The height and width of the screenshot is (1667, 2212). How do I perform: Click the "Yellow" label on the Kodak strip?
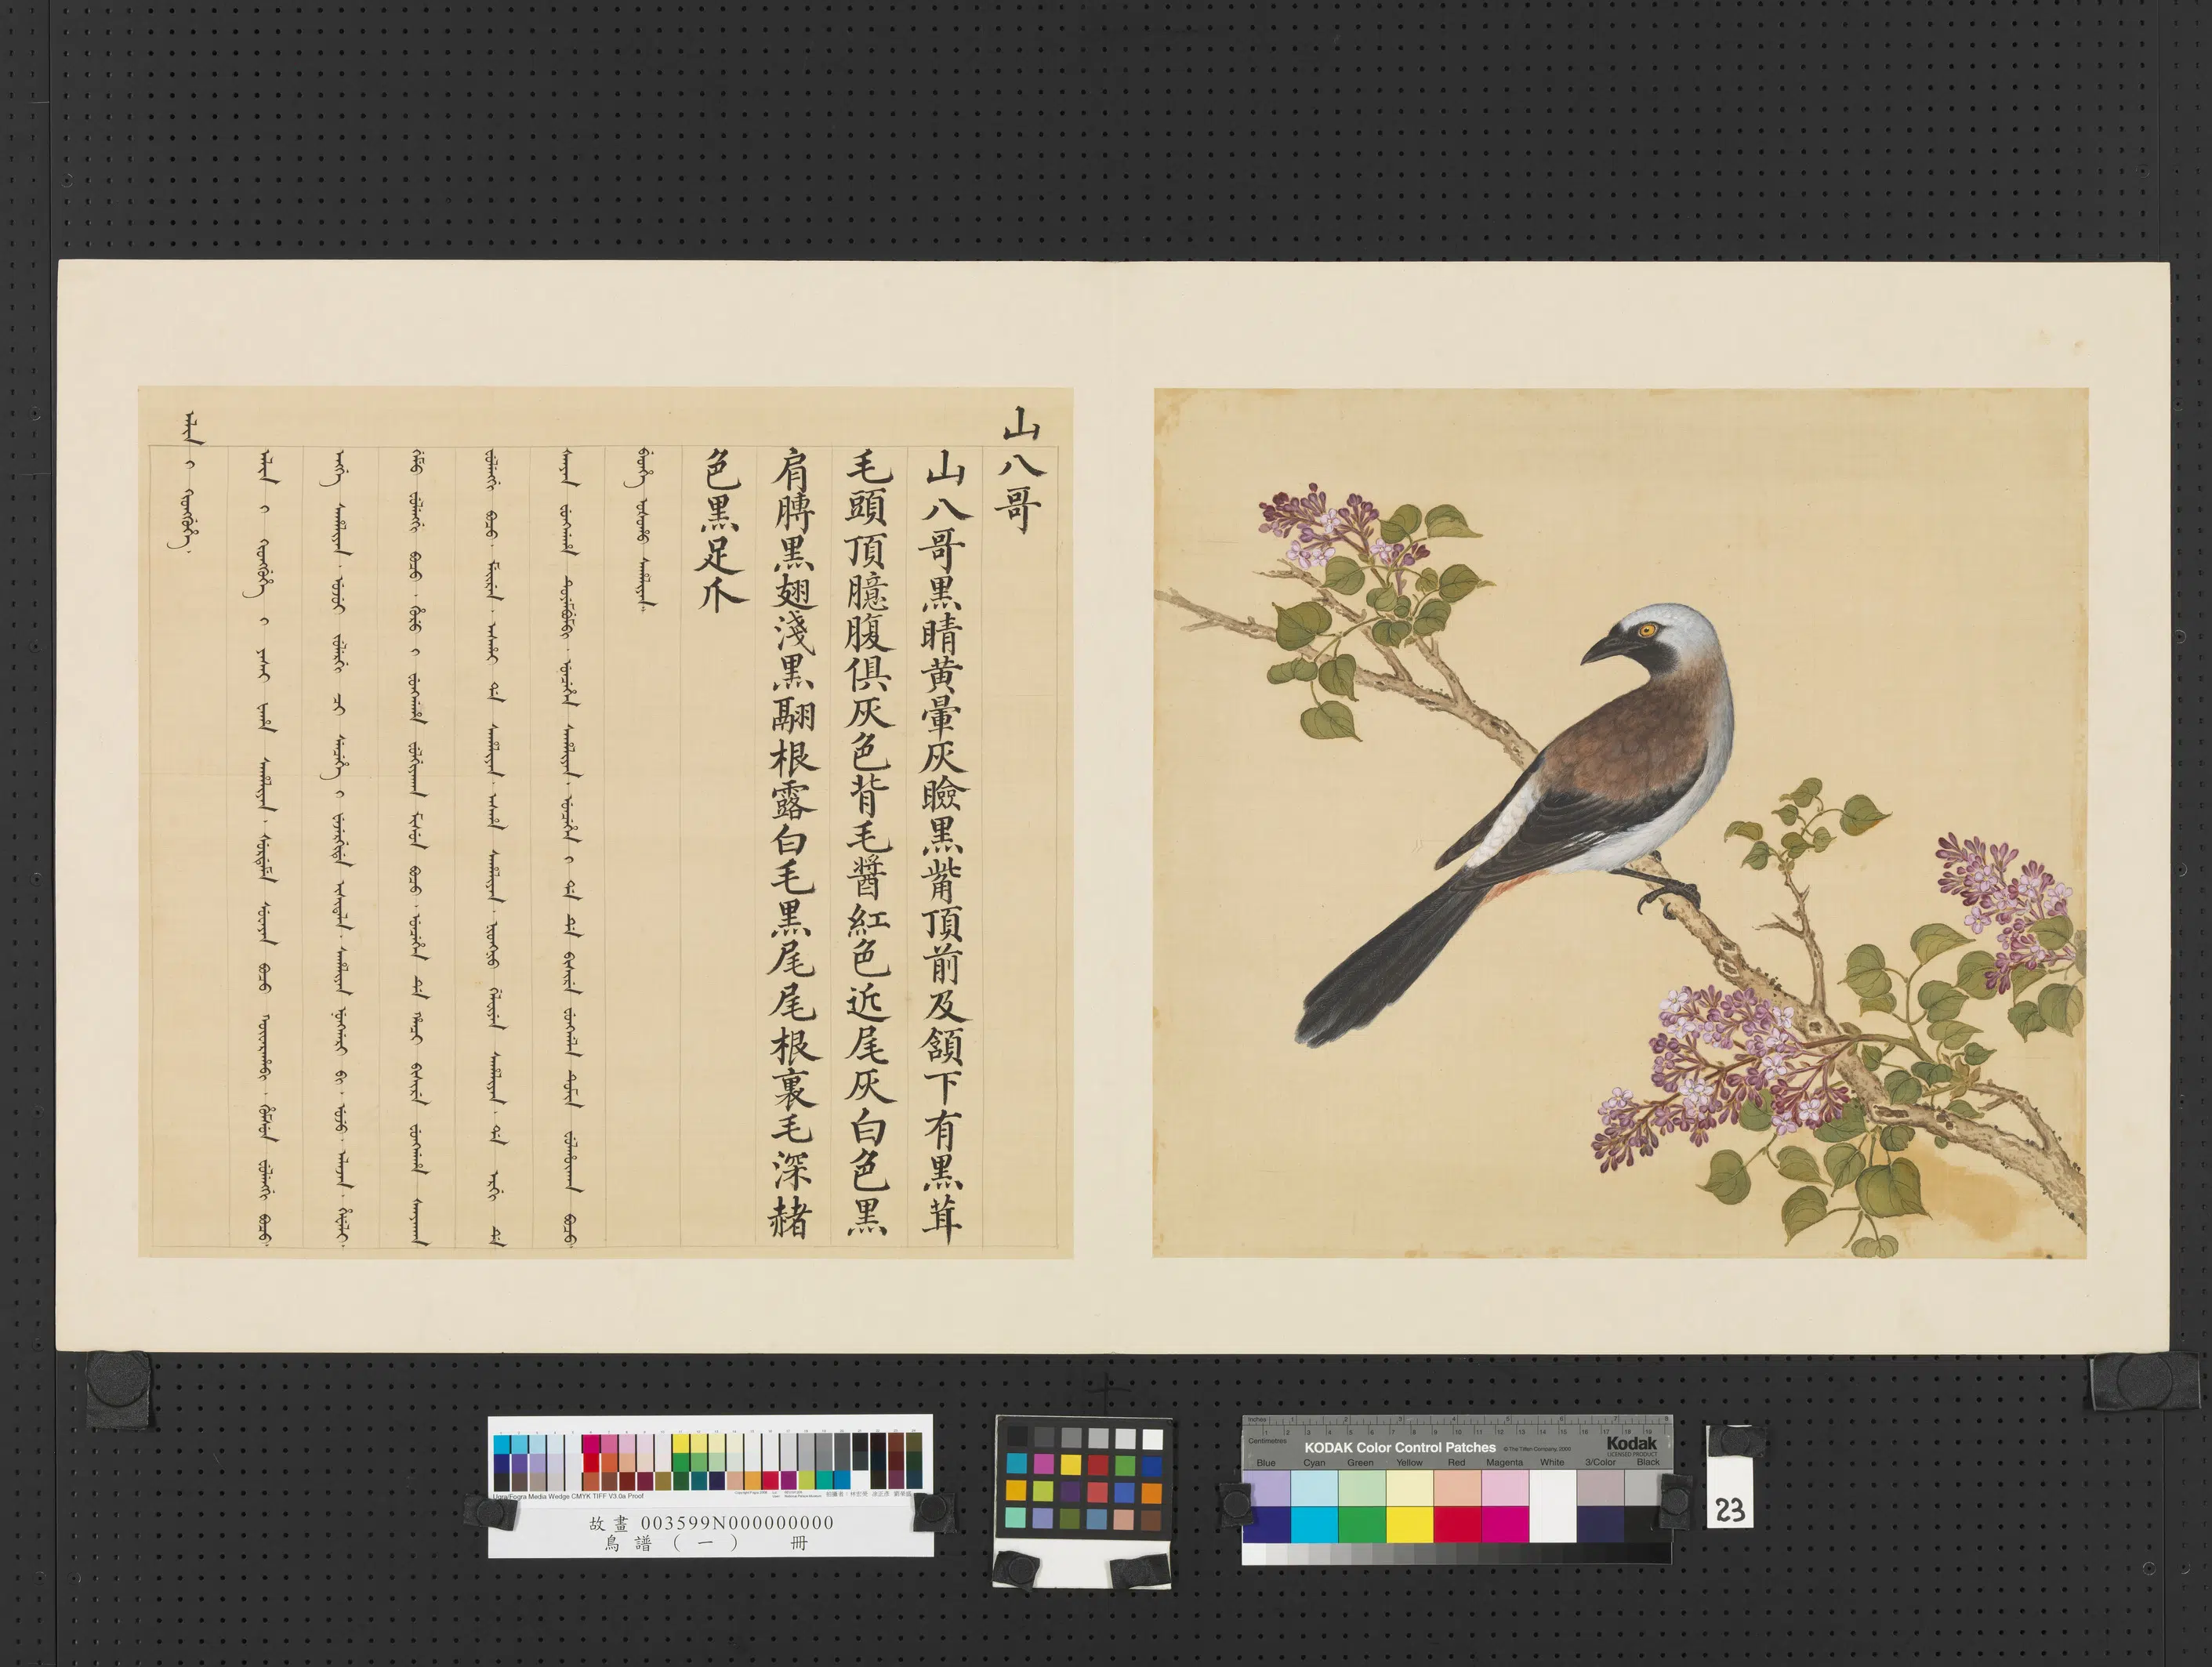1409,1462
